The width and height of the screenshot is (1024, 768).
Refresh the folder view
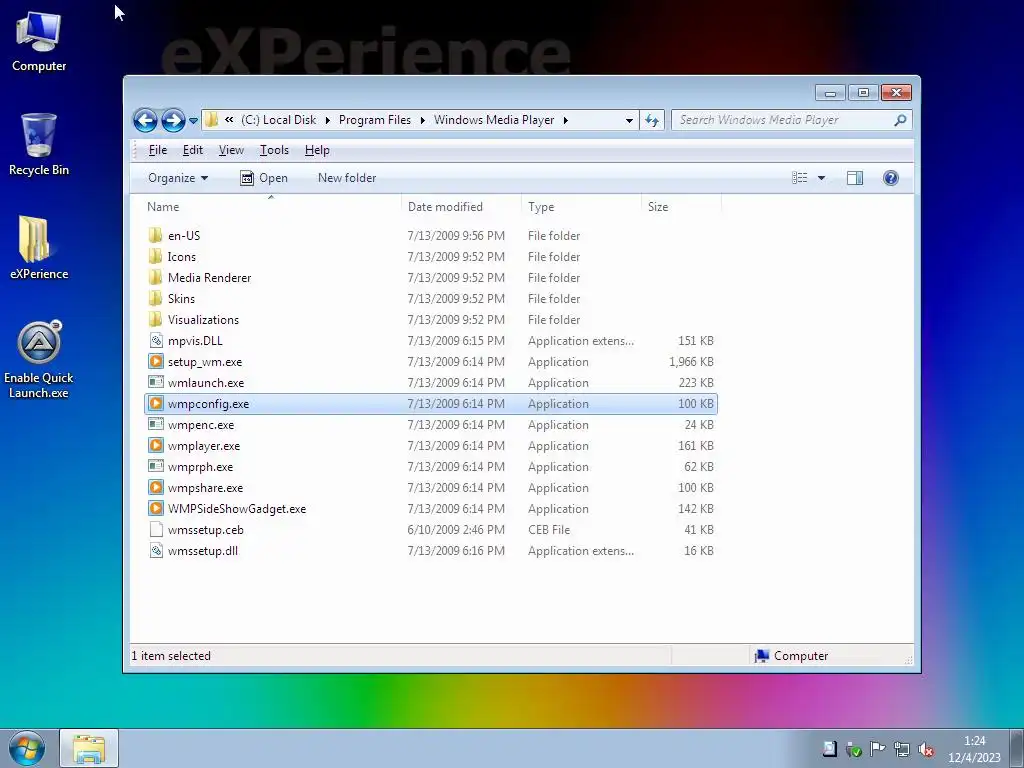pos(652,120)
